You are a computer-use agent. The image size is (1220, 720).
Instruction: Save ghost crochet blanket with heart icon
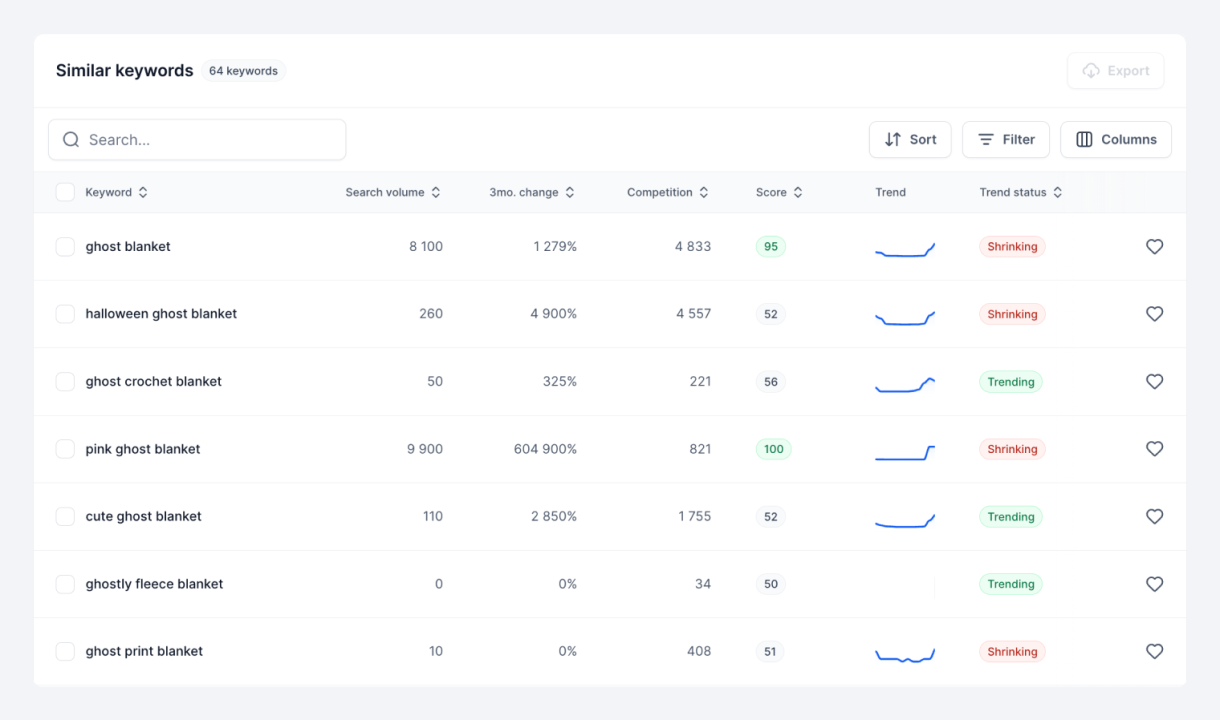pos(1154,382)
